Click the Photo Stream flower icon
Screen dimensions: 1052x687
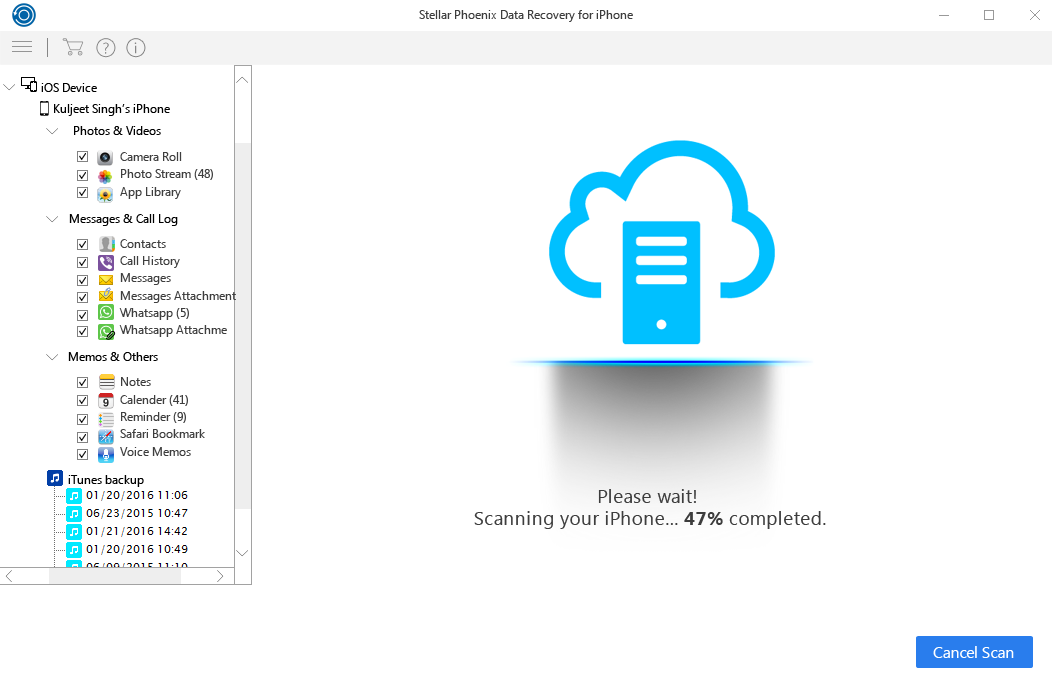105,176
